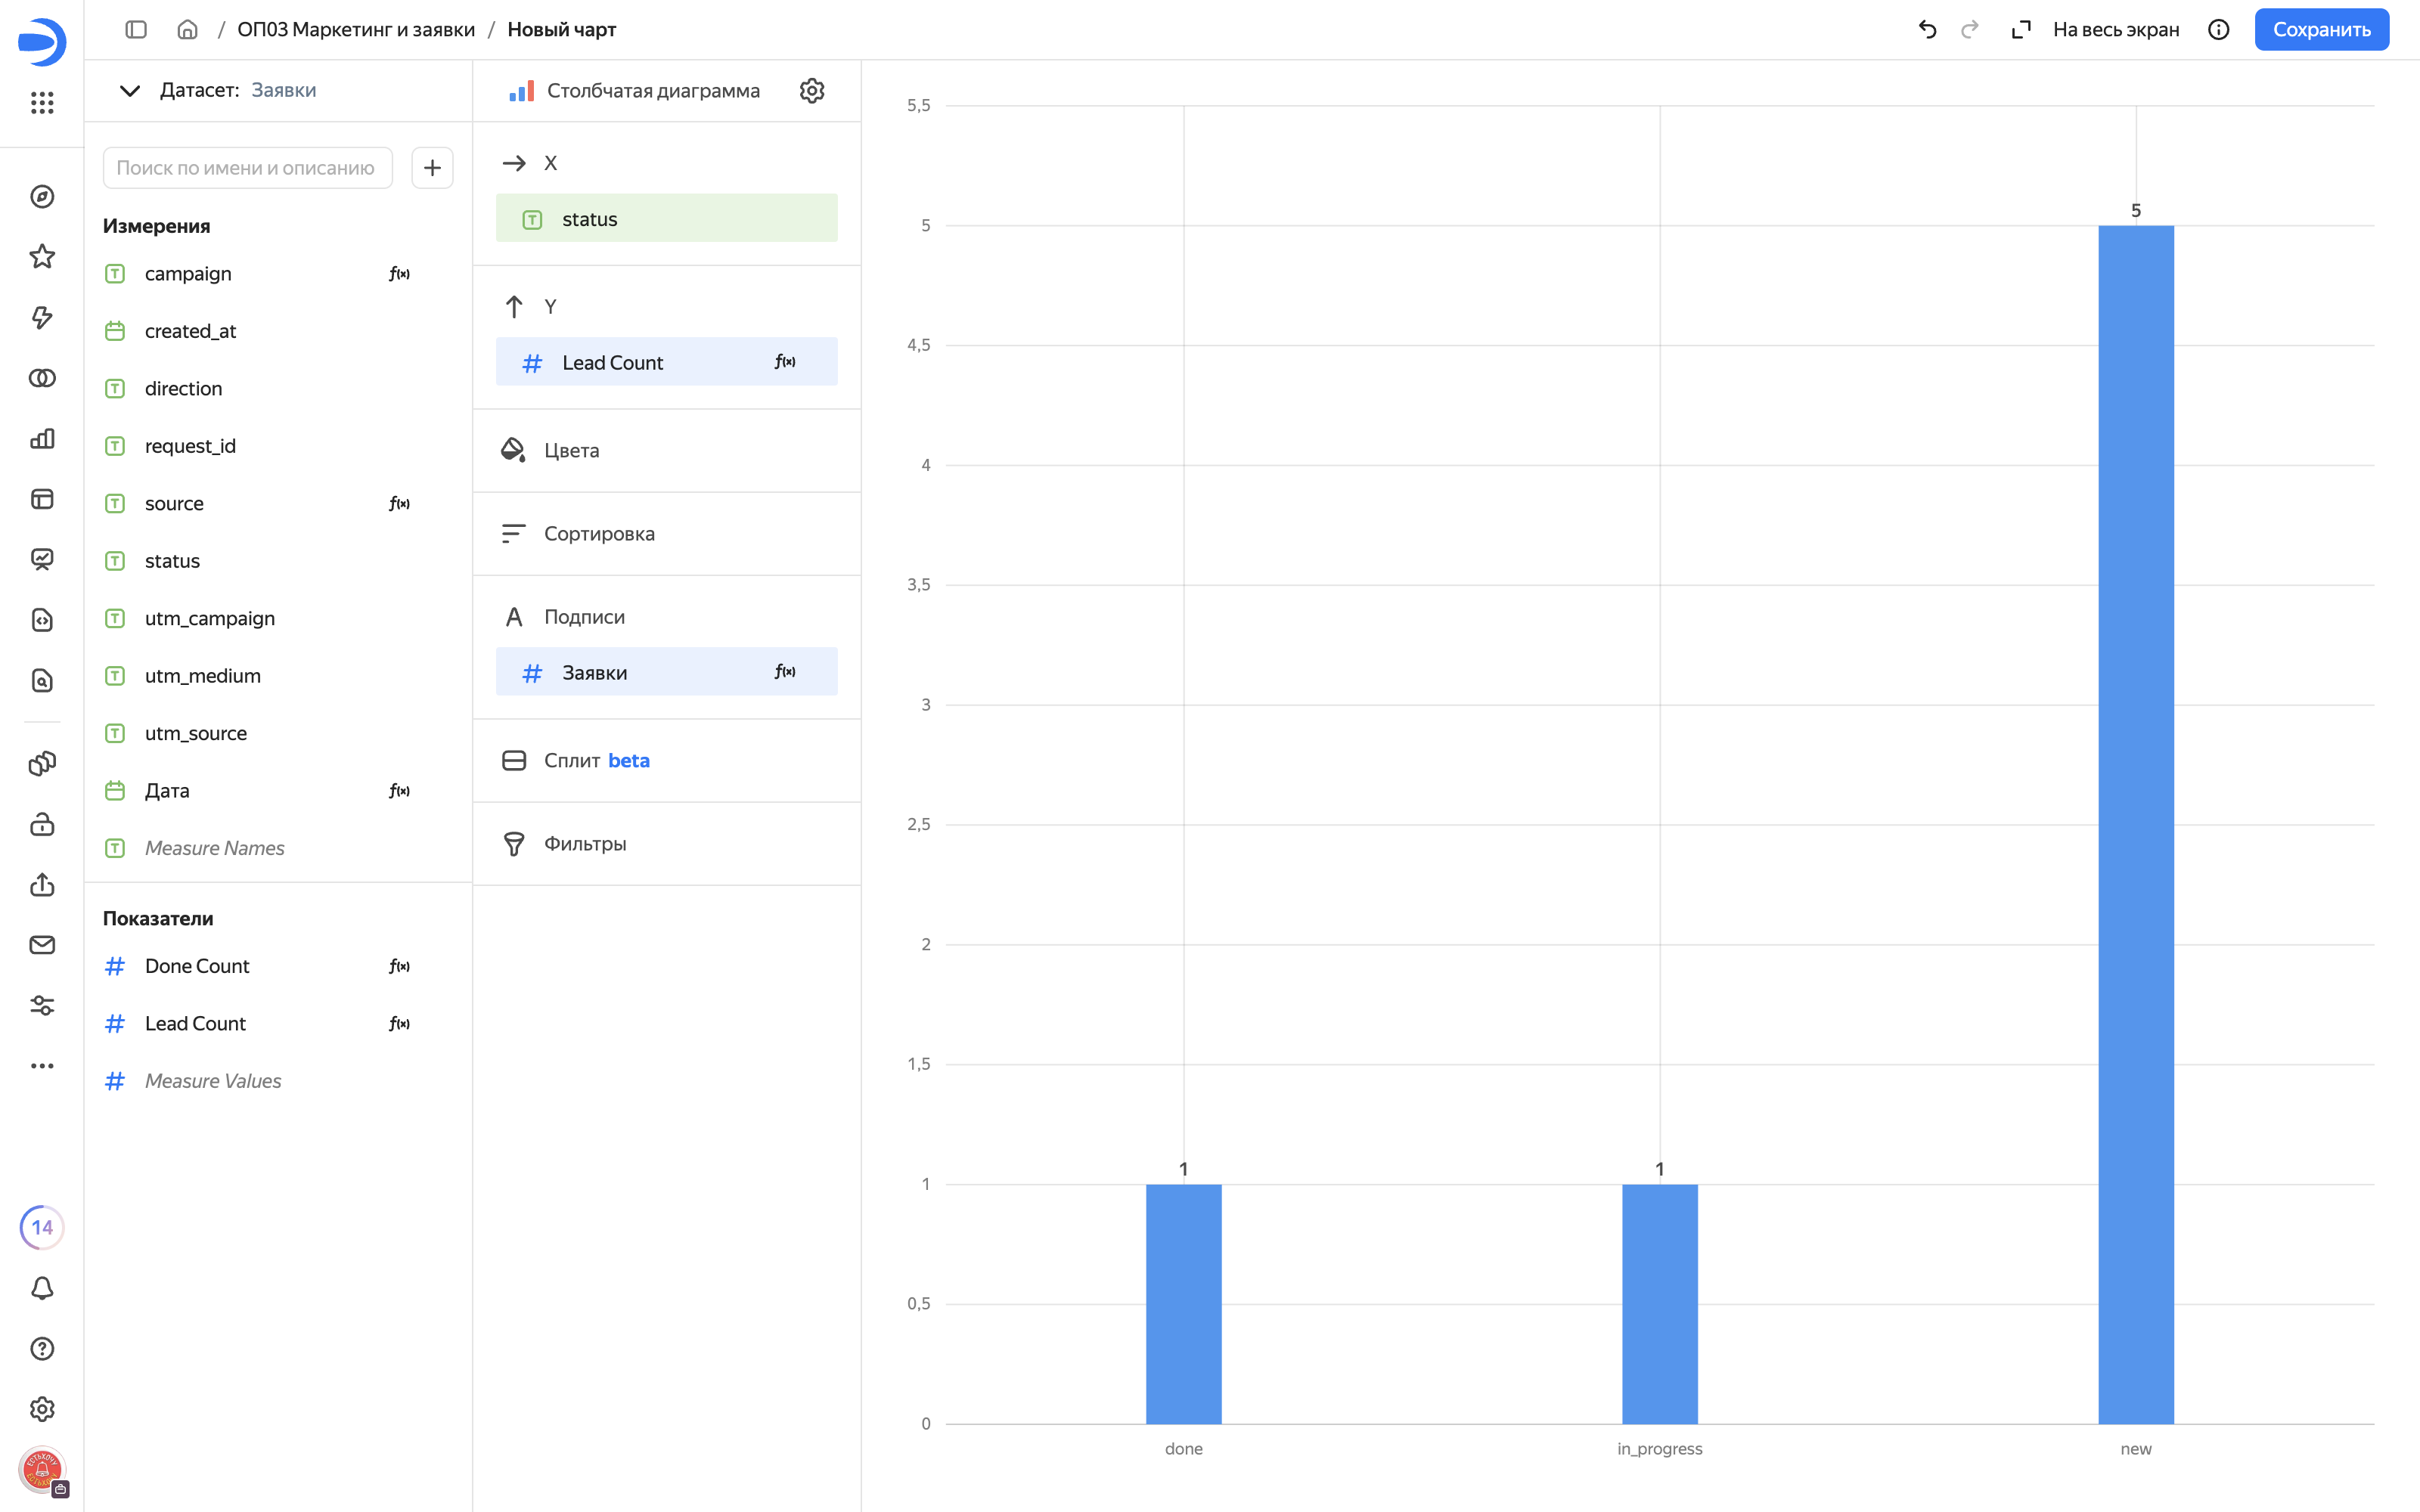Open favorites star in left sidebar
Image resolution: width=2420 pixels, height=1512 pixels.
(42, 257)
